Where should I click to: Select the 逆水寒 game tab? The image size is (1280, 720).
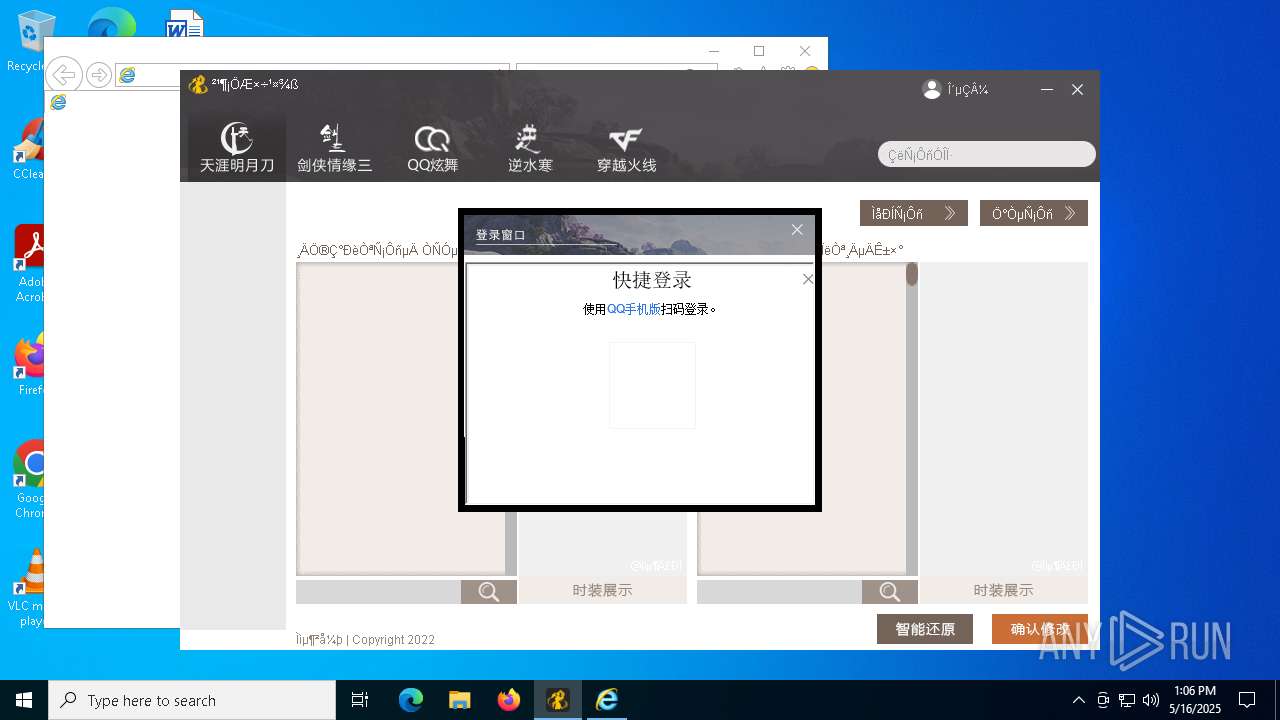[530, 147]
